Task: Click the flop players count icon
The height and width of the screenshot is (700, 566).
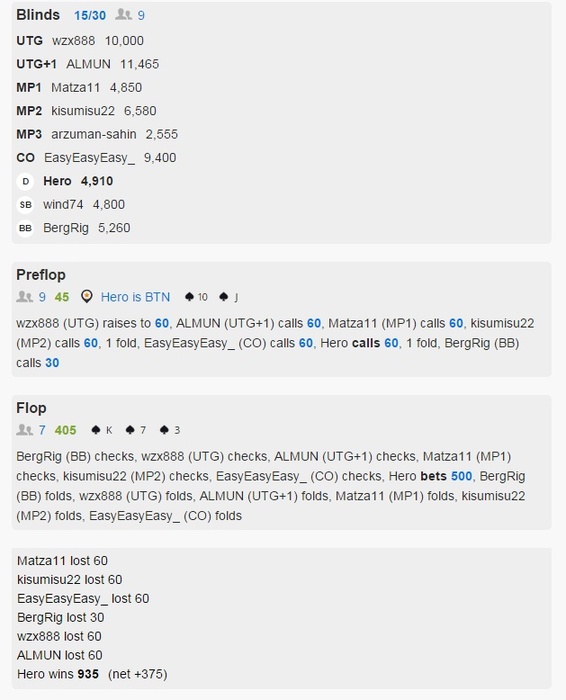Action: [25, 430]
